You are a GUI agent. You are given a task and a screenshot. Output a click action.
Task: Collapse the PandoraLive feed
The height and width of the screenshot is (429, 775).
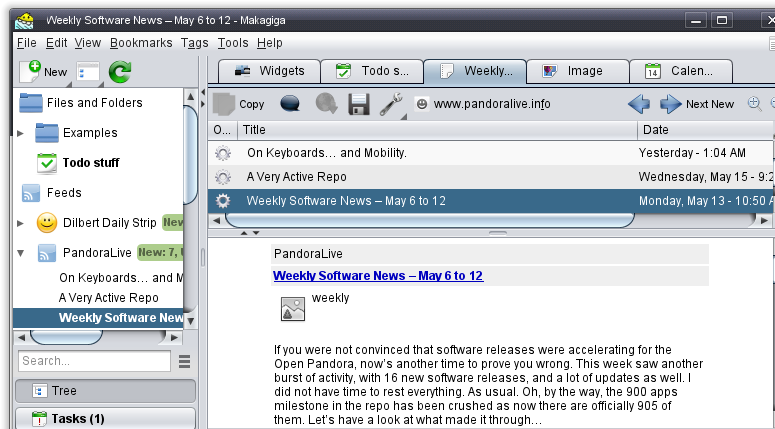pyautogui.click(x=20, y=253)
